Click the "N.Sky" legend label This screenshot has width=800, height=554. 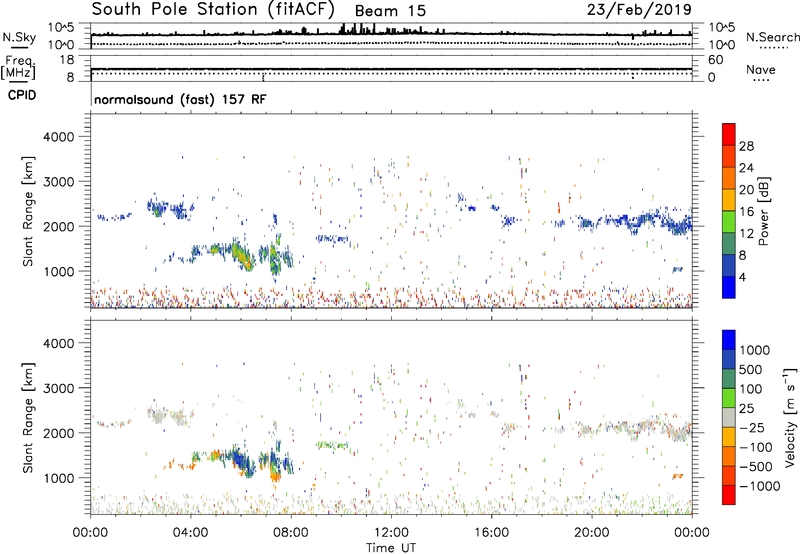19,37
